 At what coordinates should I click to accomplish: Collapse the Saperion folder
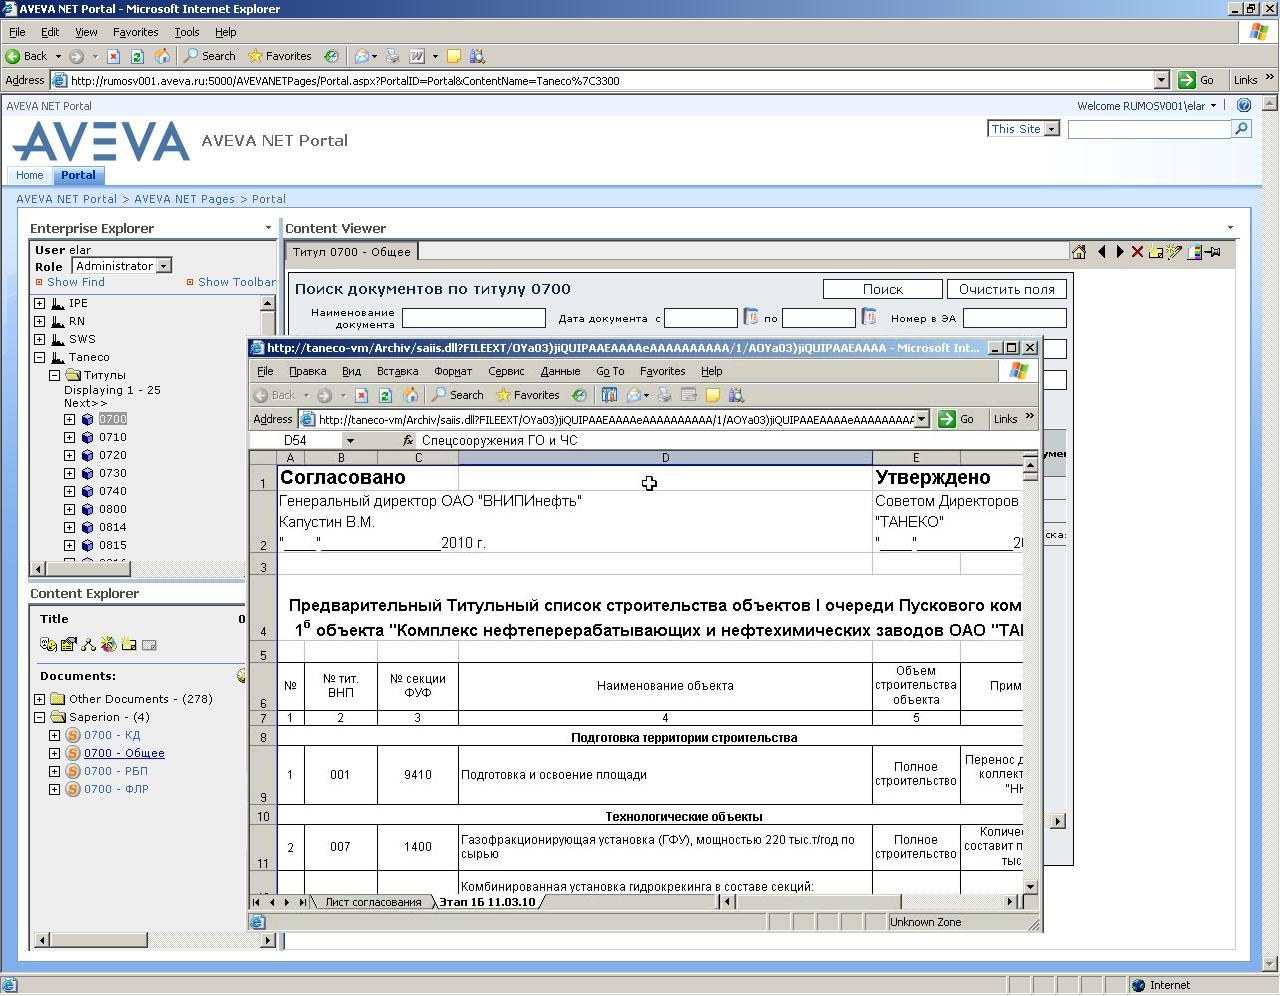40,717
